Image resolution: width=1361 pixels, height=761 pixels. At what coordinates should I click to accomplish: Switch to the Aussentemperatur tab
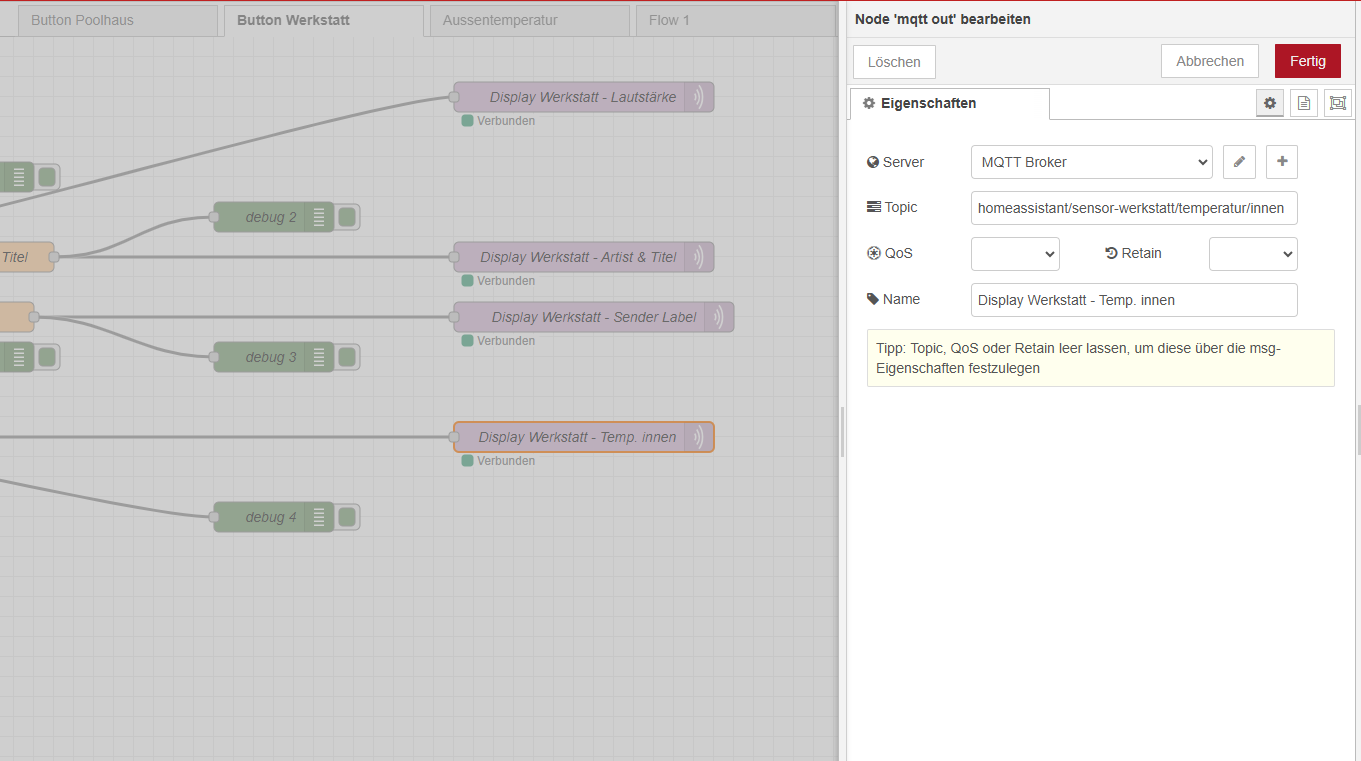tap(530, 20)
